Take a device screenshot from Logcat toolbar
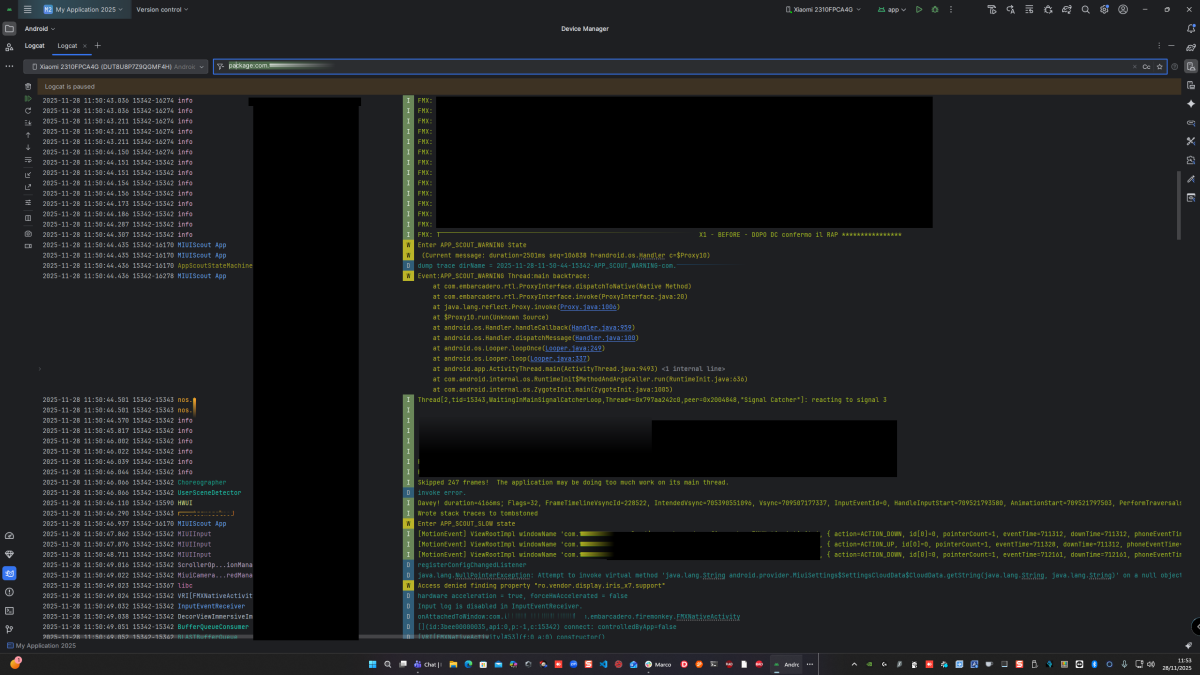1200x675 pixels. pos(28,234)
